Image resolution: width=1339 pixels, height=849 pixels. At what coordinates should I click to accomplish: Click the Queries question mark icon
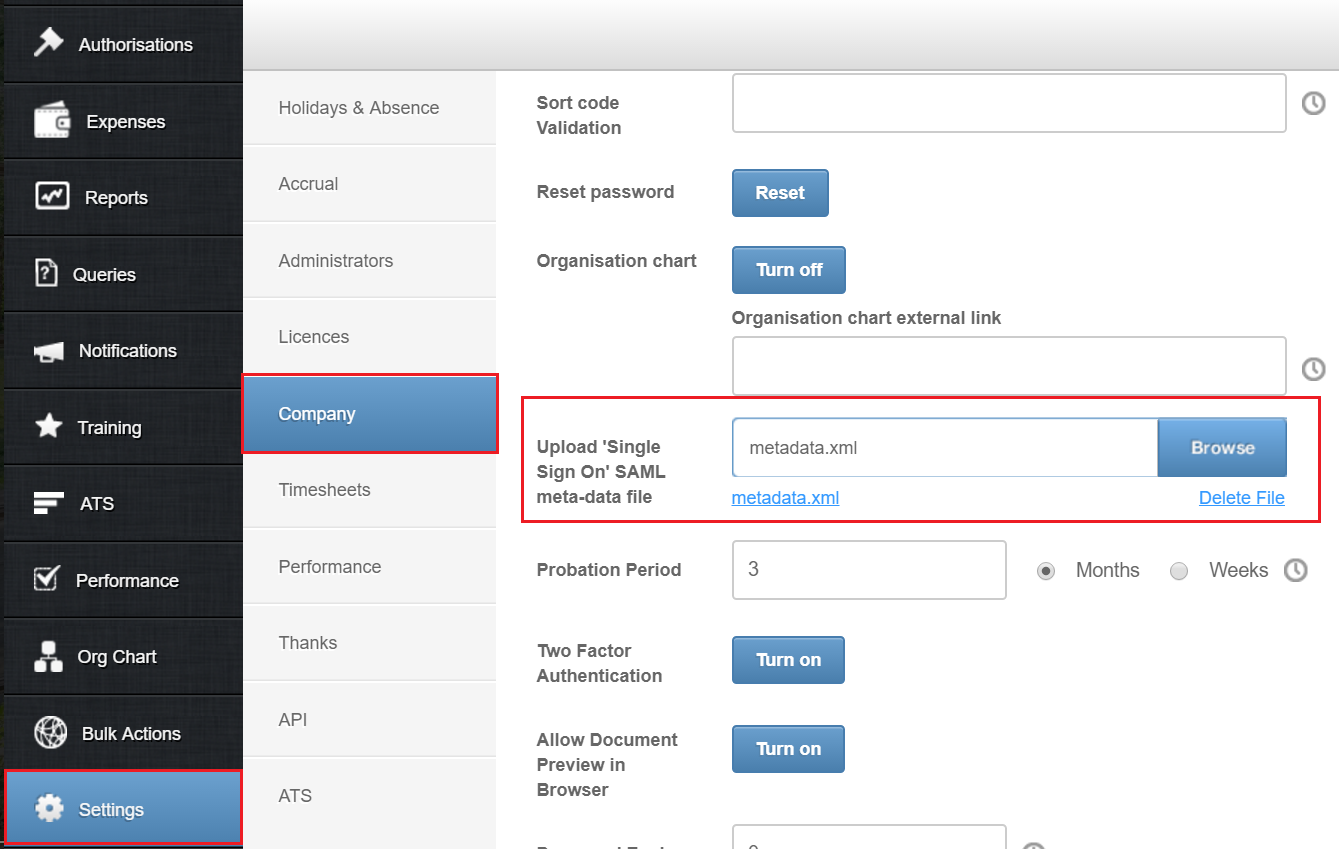(46, 273)
